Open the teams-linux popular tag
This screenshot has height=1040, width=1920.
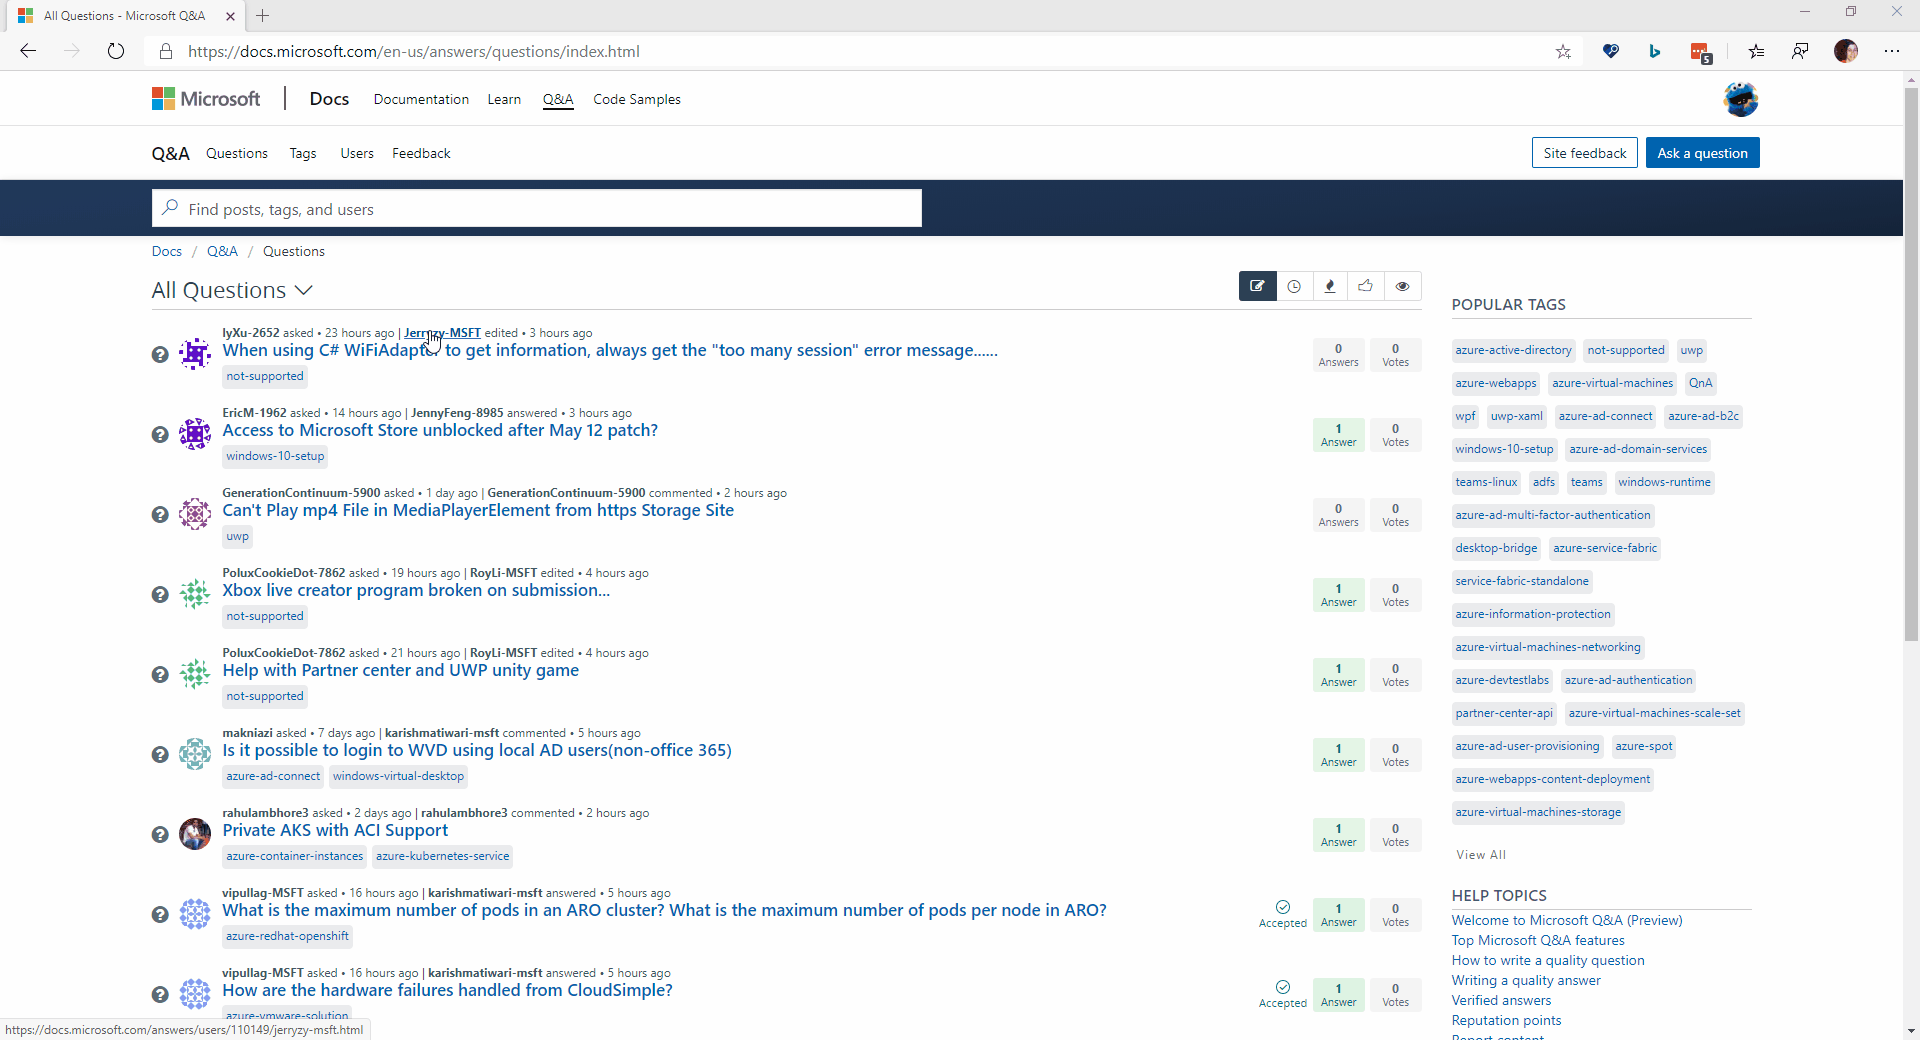point(1486,482)
